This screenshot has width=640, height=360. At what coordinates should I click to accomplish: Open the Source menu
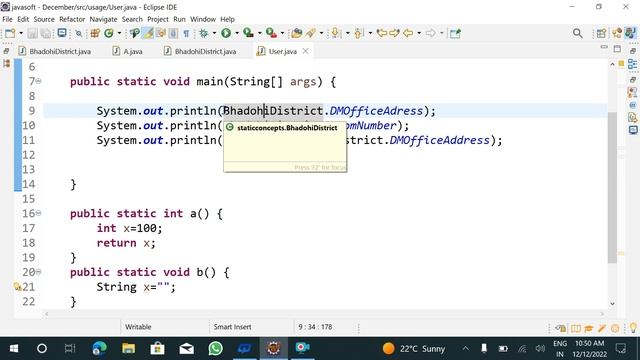(44, 19)
